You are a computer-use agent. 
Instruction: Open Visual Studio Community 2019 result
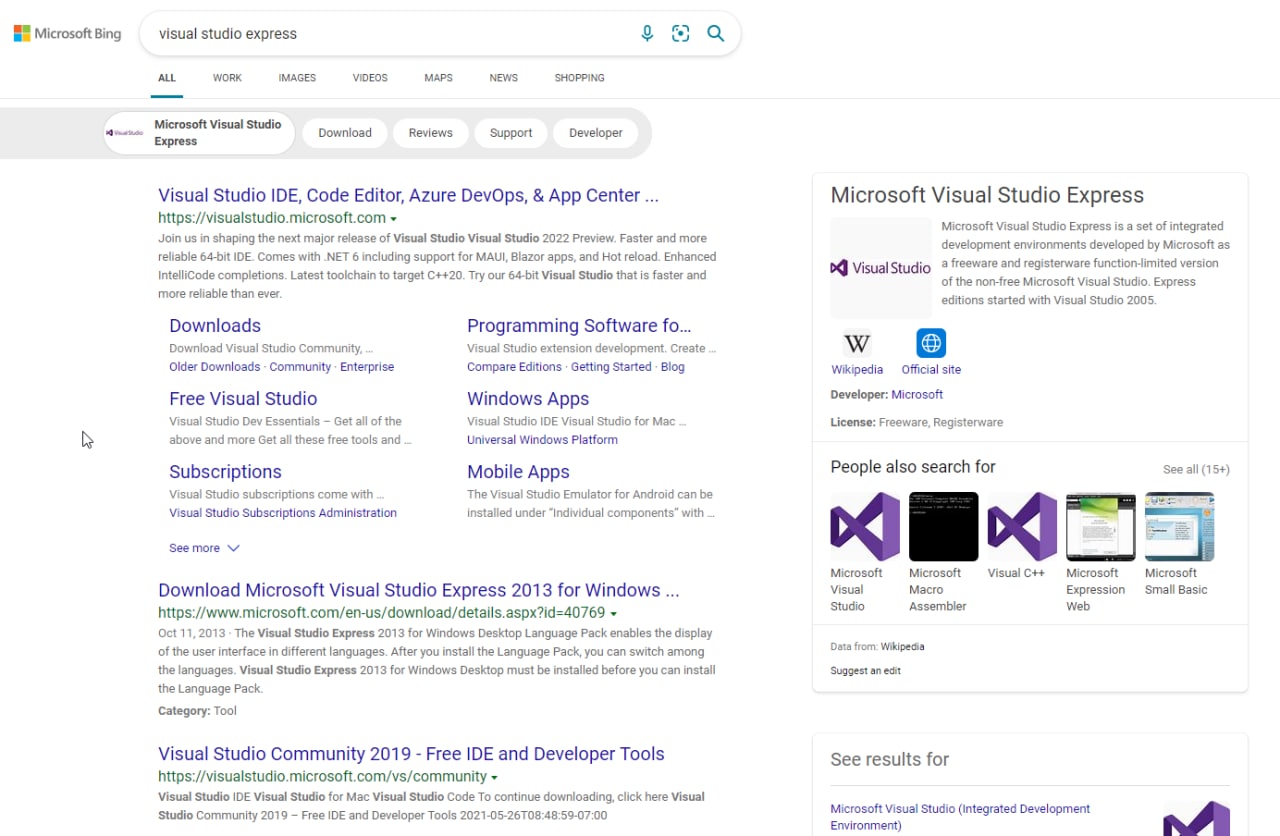click(411, 754)
